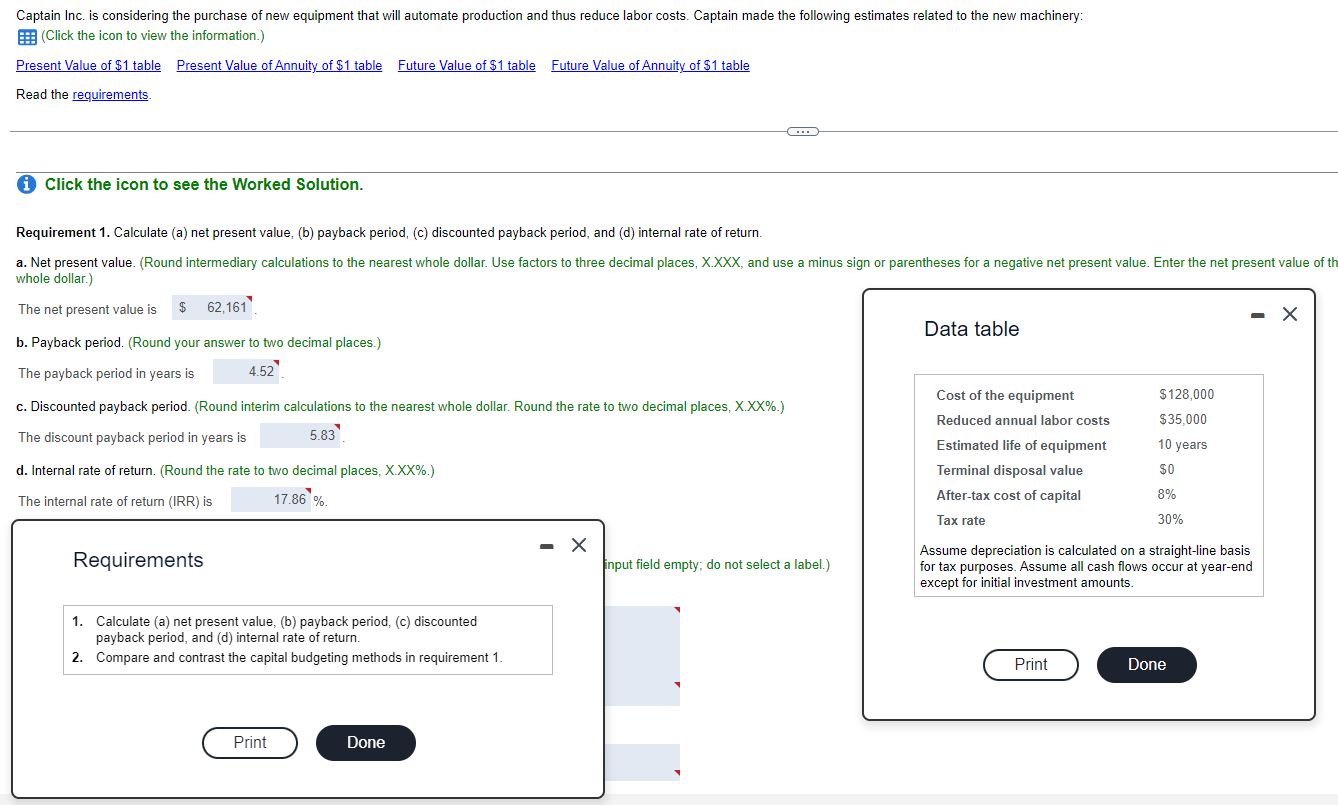Minimize the Data table dialog

pyautogui.click(x=1257, y=313)
